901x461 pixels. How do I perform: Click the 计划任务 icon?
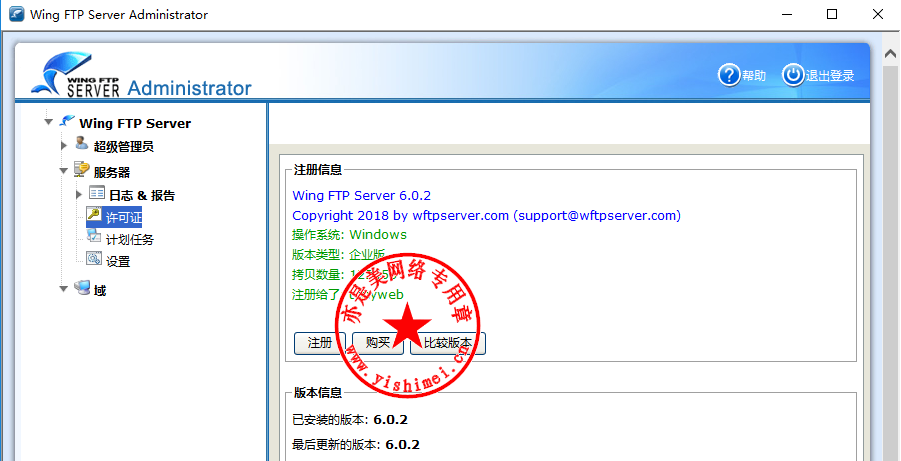(x=94, y=236)
